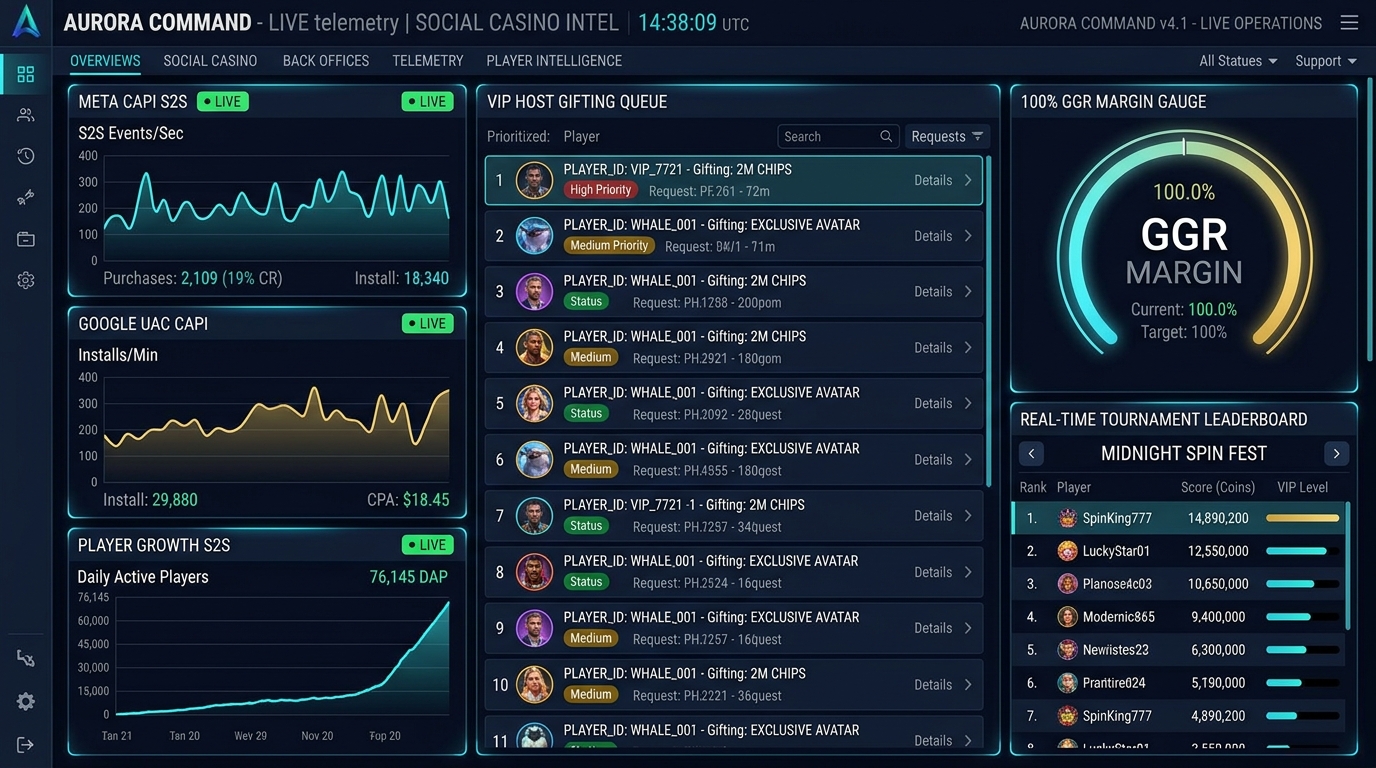Open the PLAYER INTELLIGENCE tab
This screenshot has height=768, width=1376.
[554, 61]
